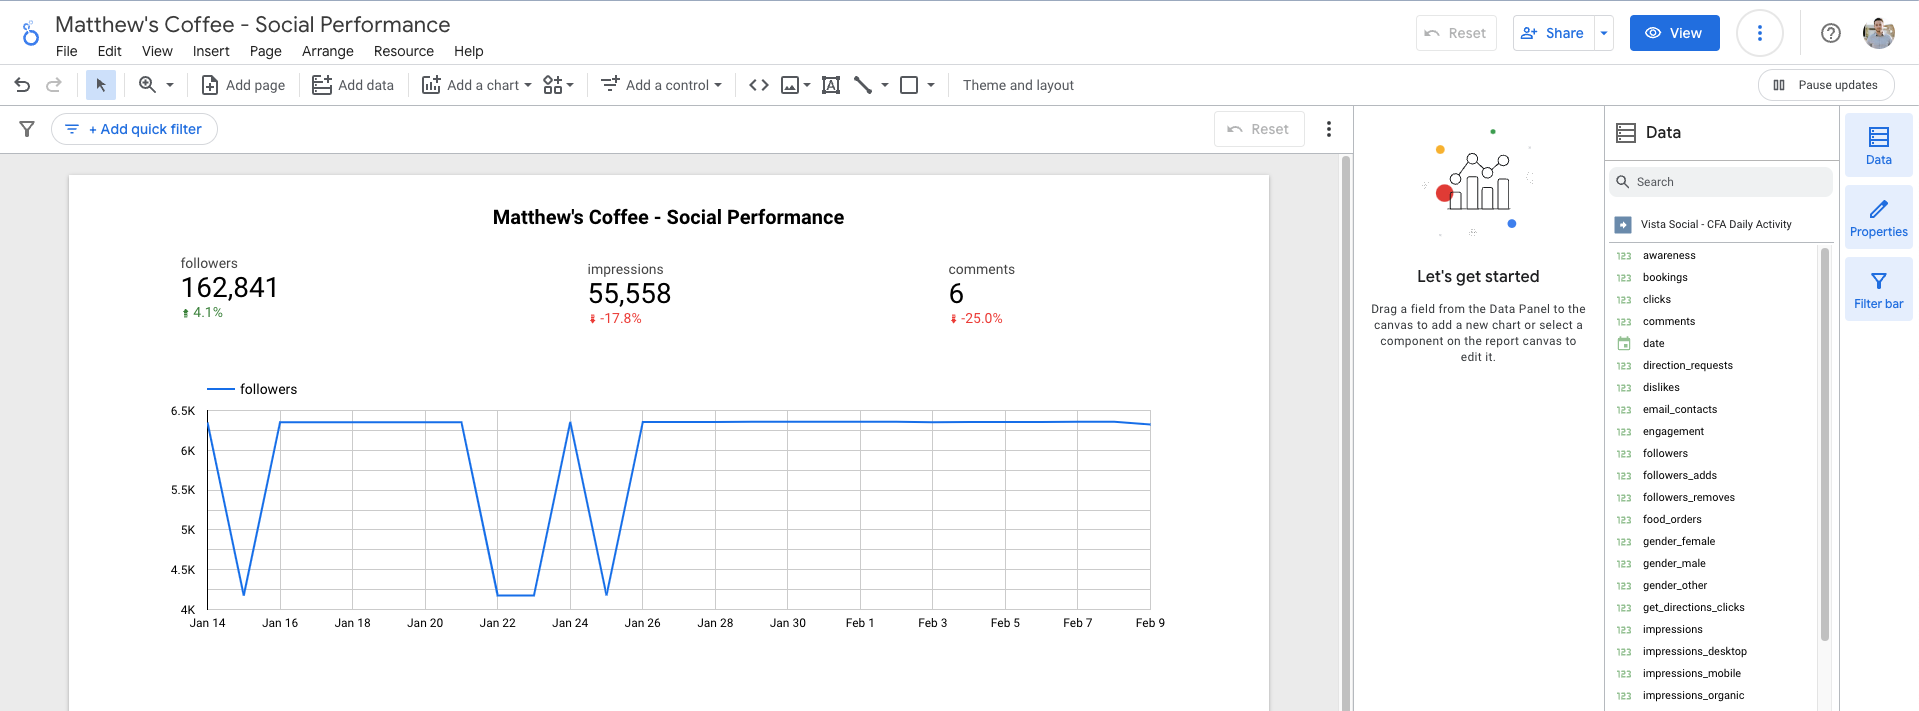This screenshot has width=1919, height=711.
Task: Insert an image from the toolbar
Action: 790,85
